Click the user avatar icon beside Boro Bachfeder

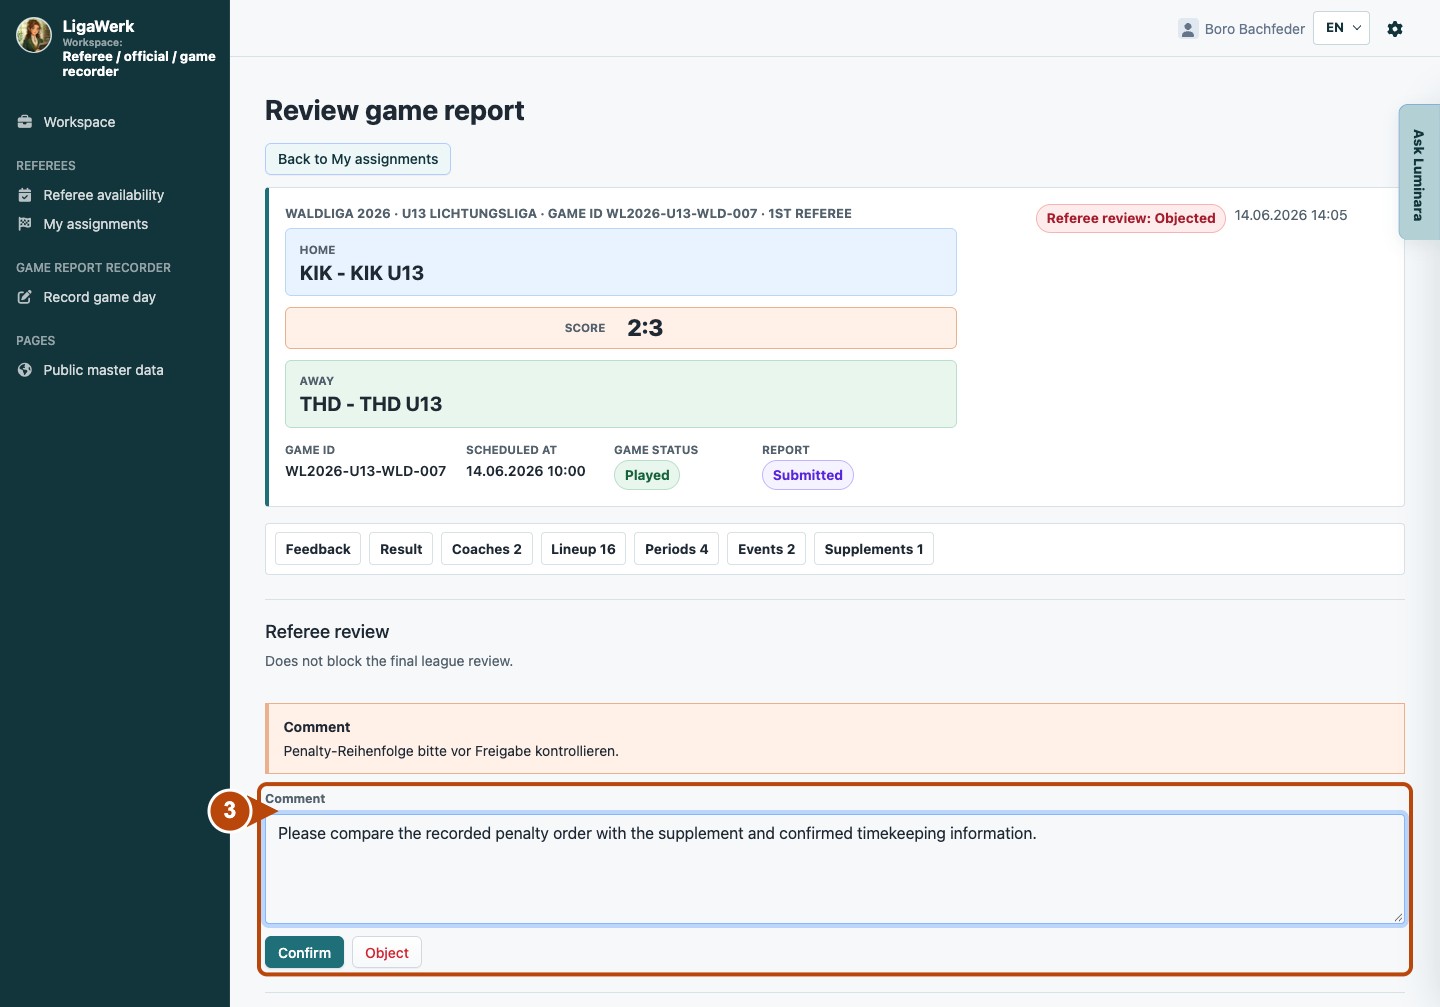click(x=1188, y=29)
